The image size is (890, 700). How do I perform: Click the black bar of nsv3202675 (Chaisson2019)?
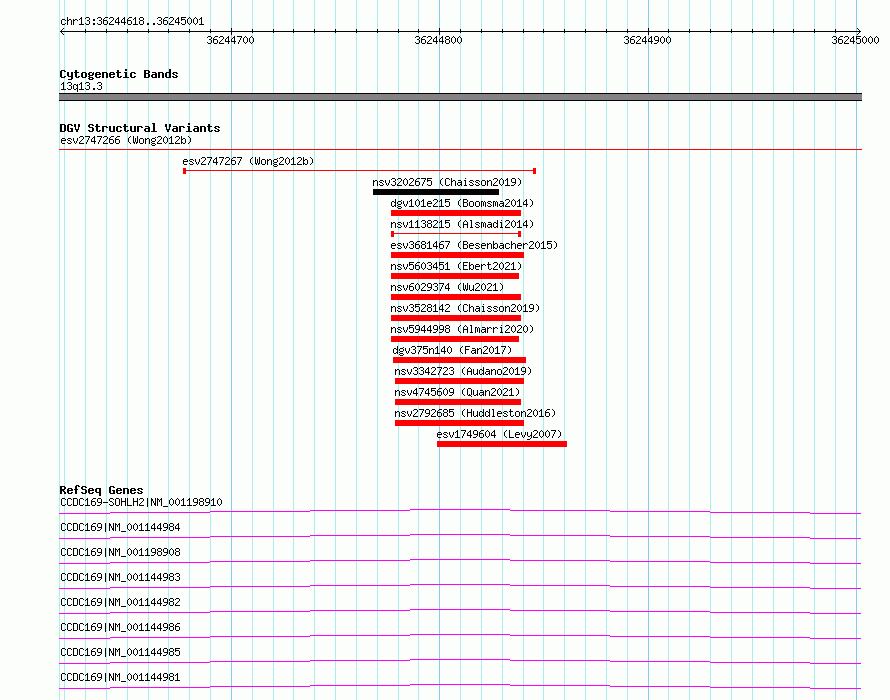click(436, 192)
